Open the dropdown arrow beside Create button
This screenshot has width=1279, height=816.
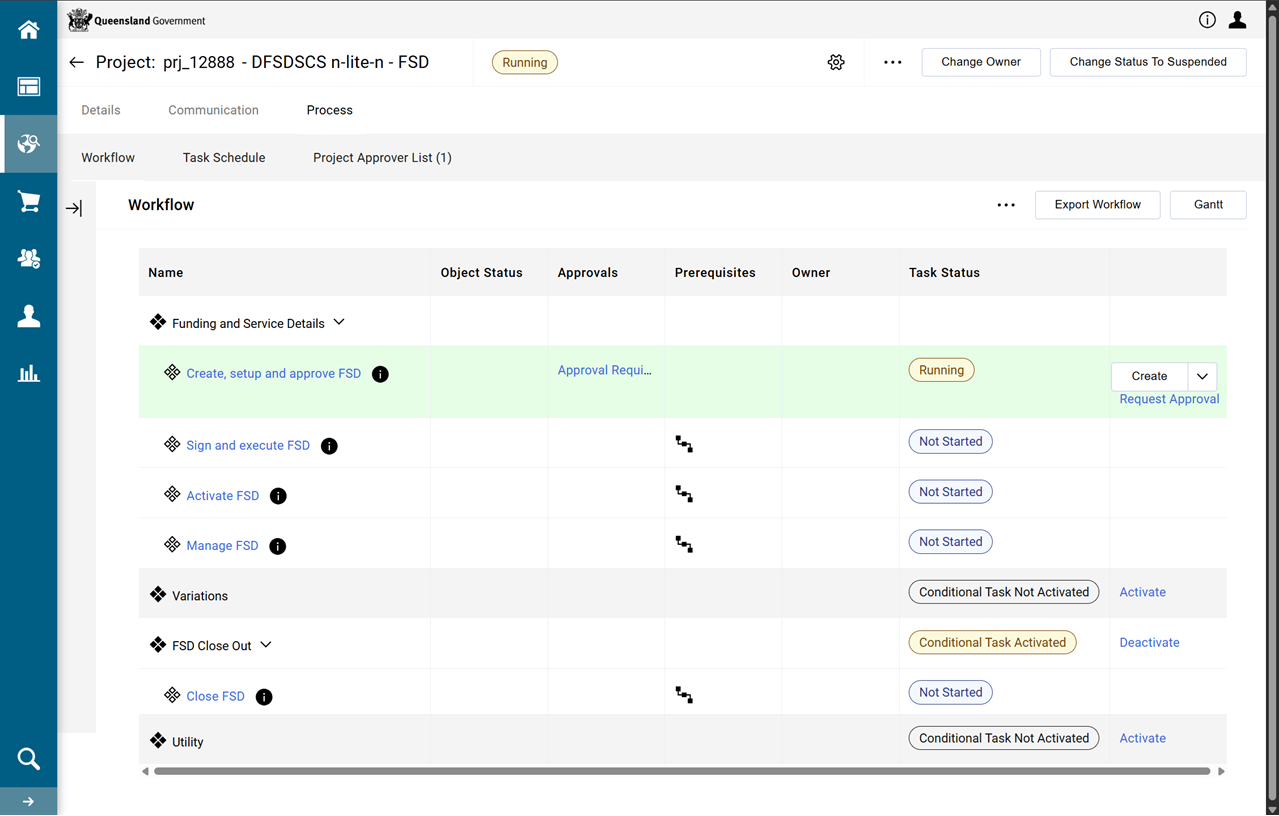[x=1202, y=376]
